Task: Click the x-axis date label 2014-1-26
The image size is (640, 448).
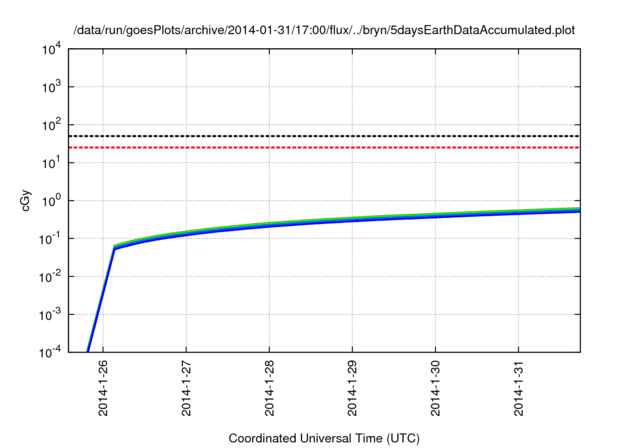Action: [x=103, y=388]
